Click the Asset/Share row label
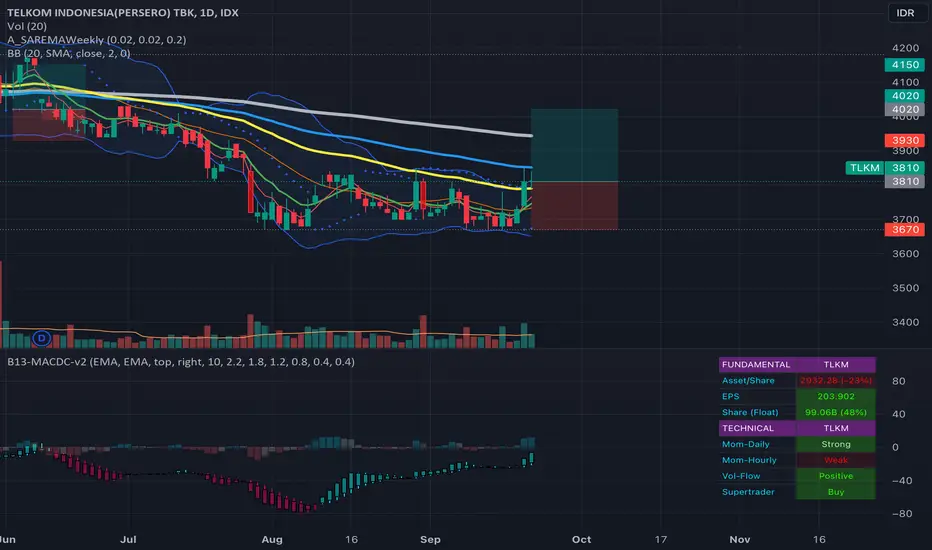The image size is (932, 550). tap(748, 381)
